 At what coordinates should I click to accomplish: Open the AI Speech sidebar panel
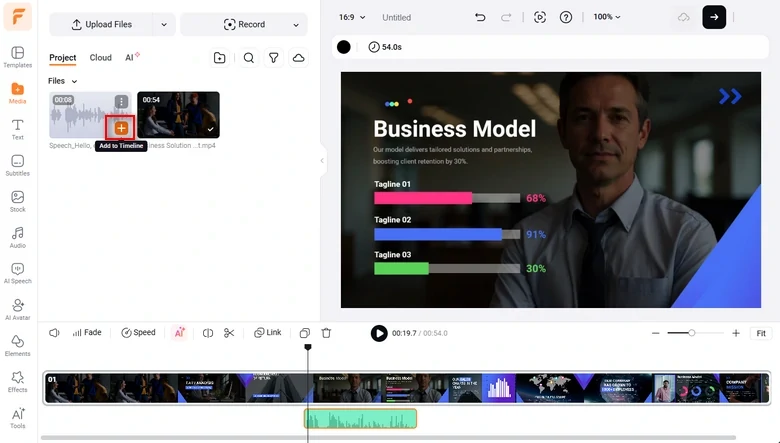tap(17, 273)
